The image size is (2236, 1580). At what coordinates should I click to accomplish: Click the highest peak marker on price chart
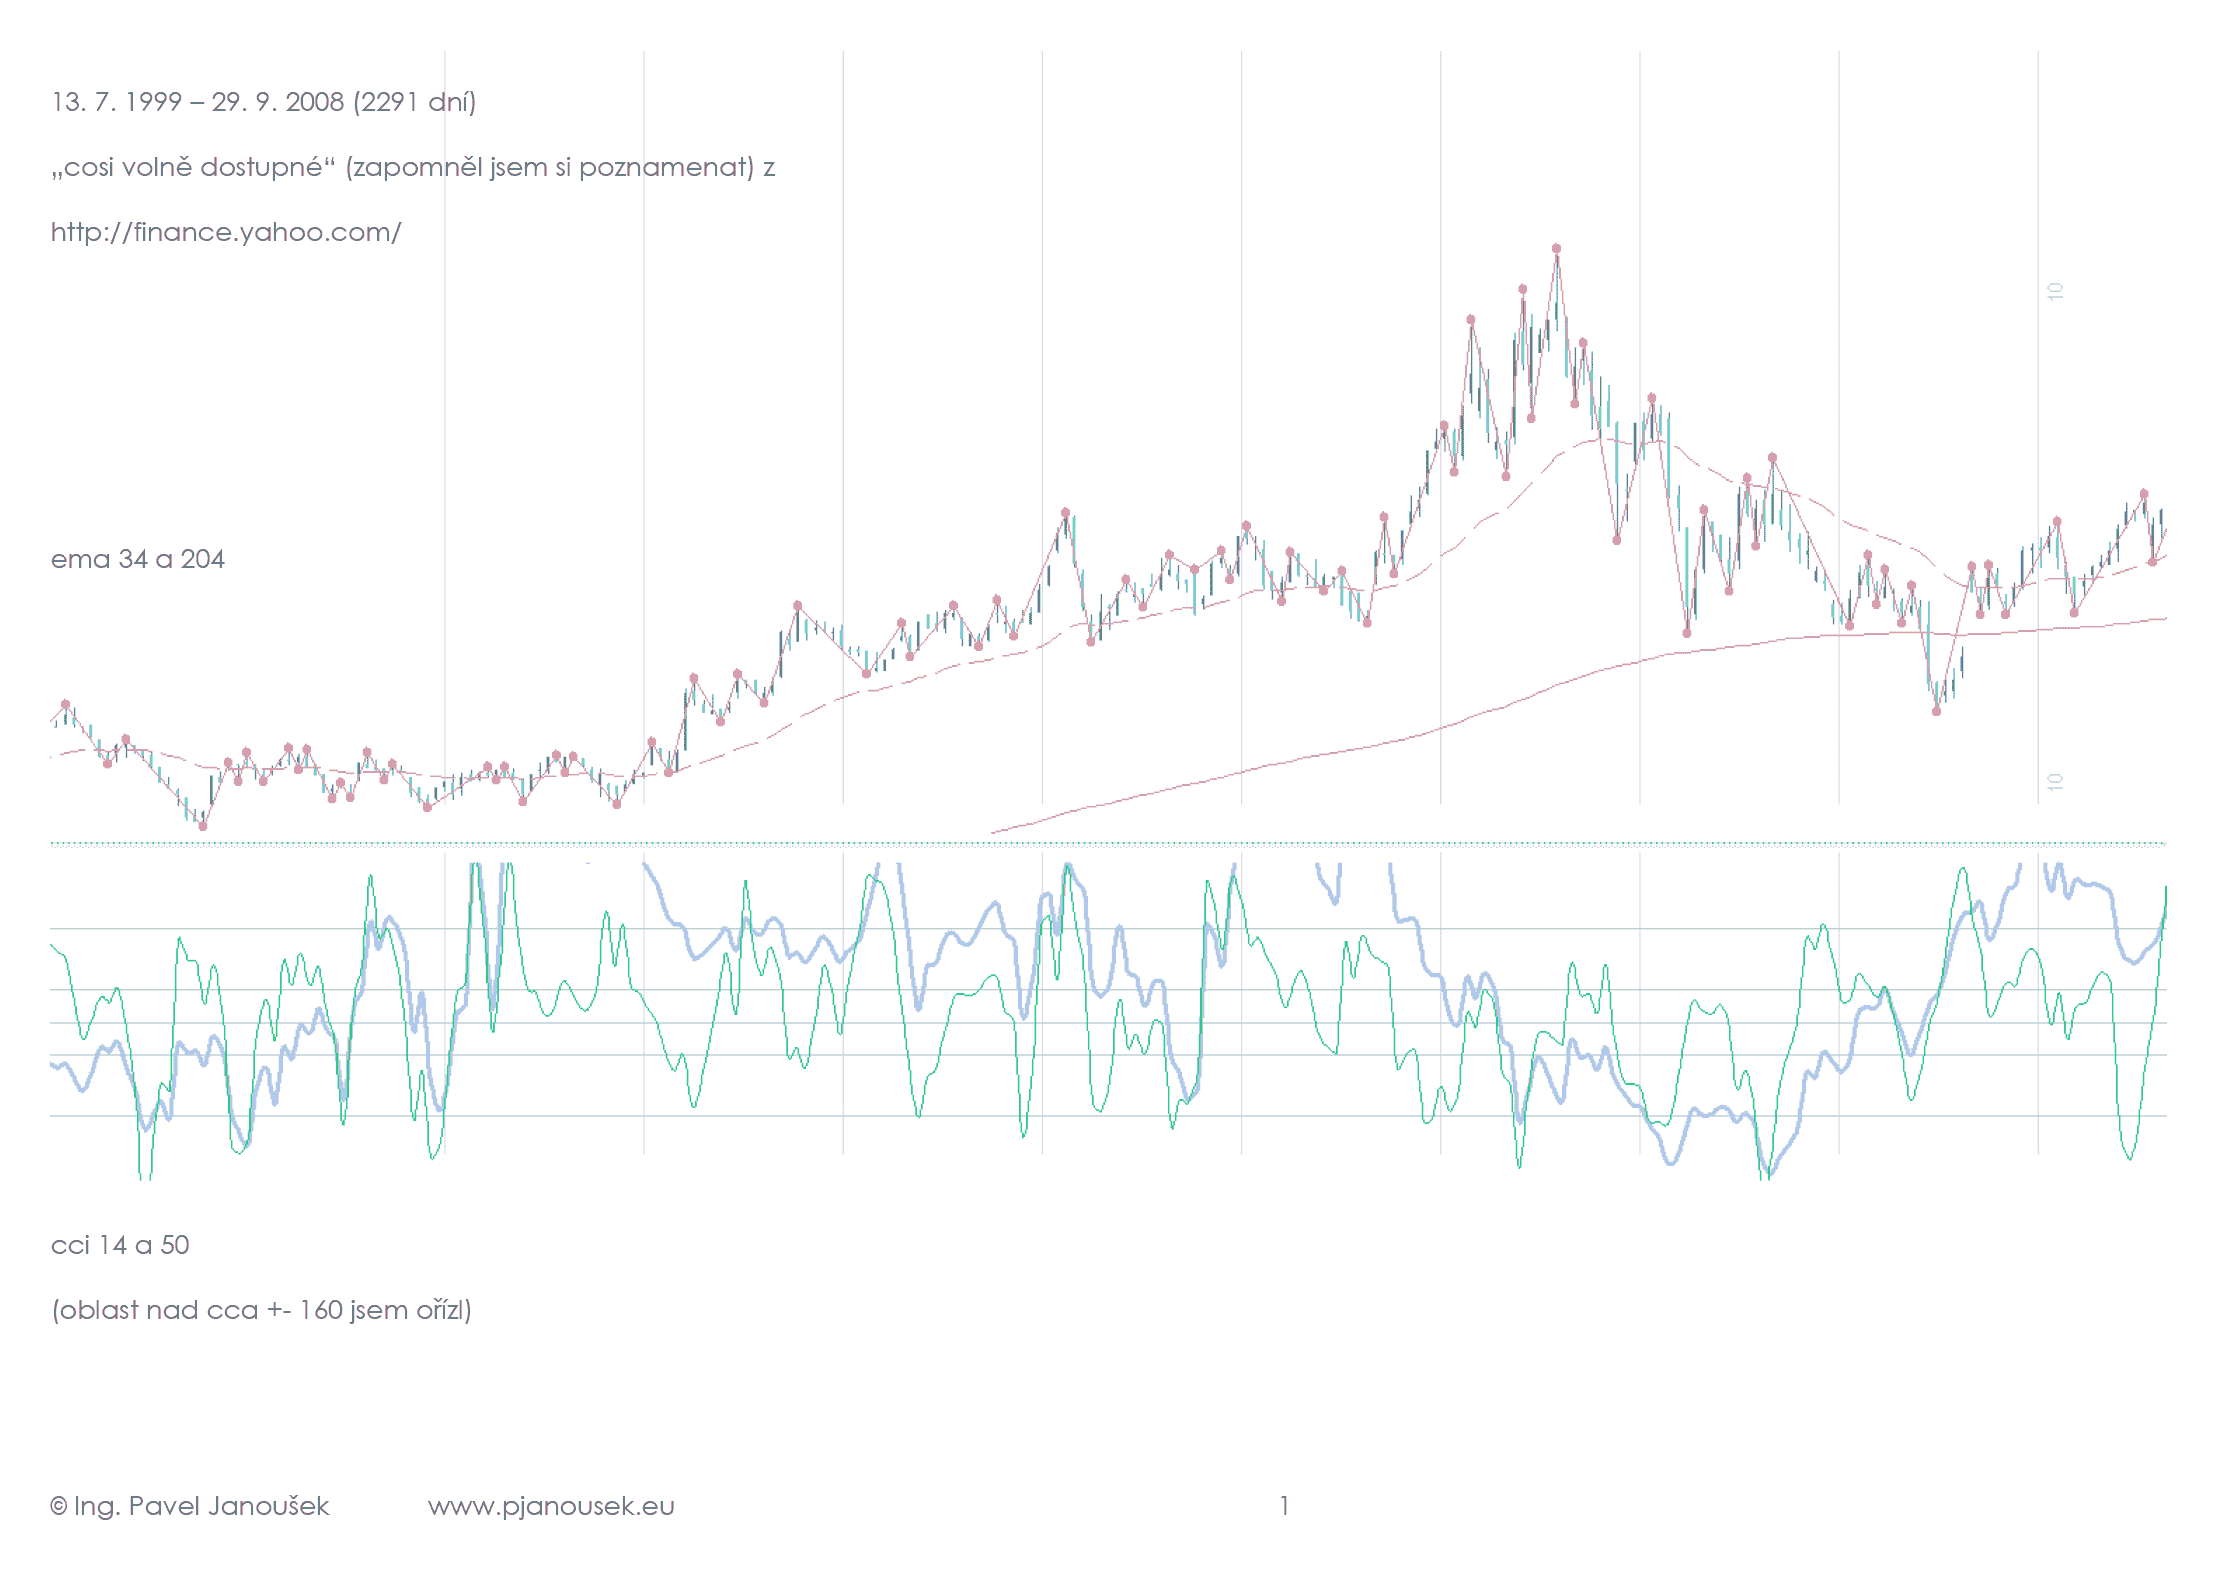(x=1556, y=248)
